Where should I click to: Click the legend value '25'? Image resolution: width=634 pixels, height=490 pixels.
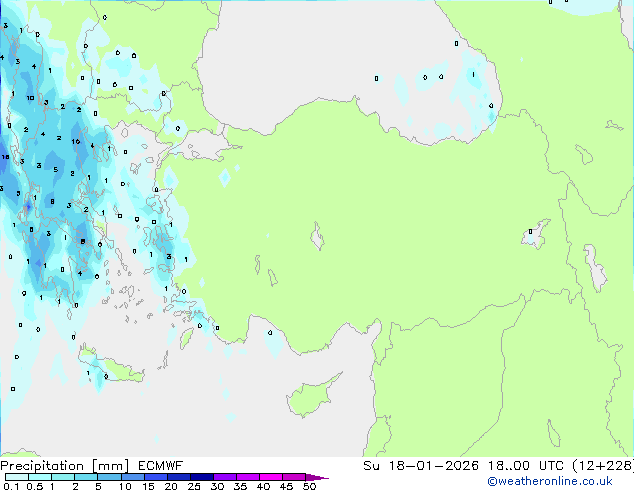[194, 486]
